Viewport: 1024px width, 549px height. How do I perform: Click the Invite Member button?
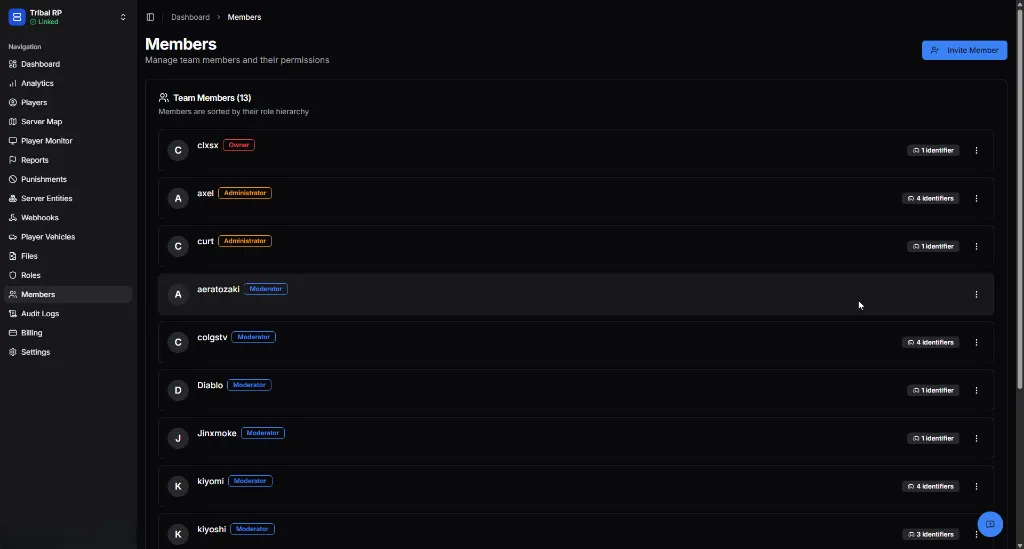tap(964, 50)
